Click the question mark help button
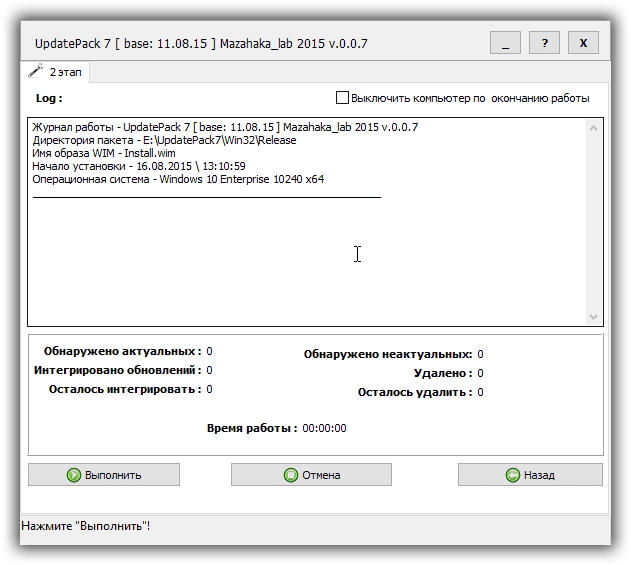 (544, 43)
